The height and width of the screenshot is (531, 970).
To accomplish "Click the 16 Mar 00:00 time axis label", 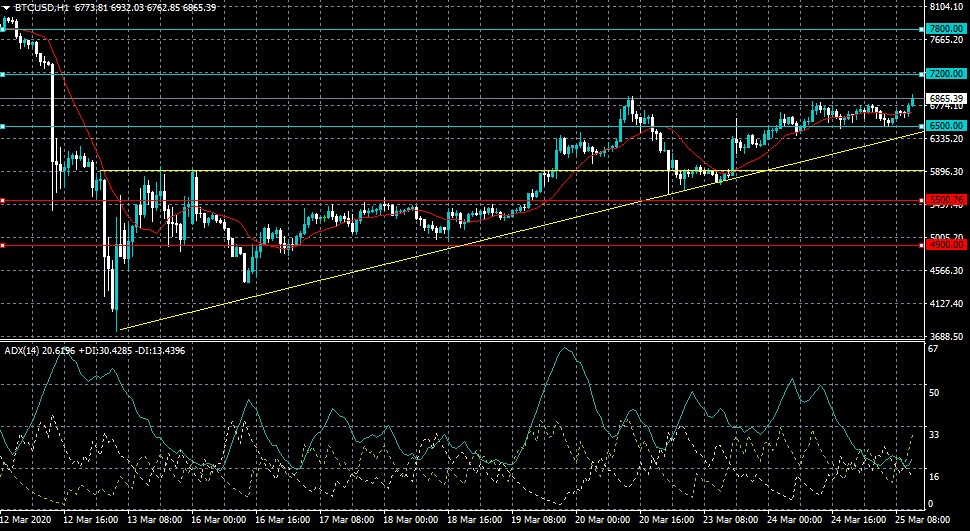I will (x=219, y=520).
